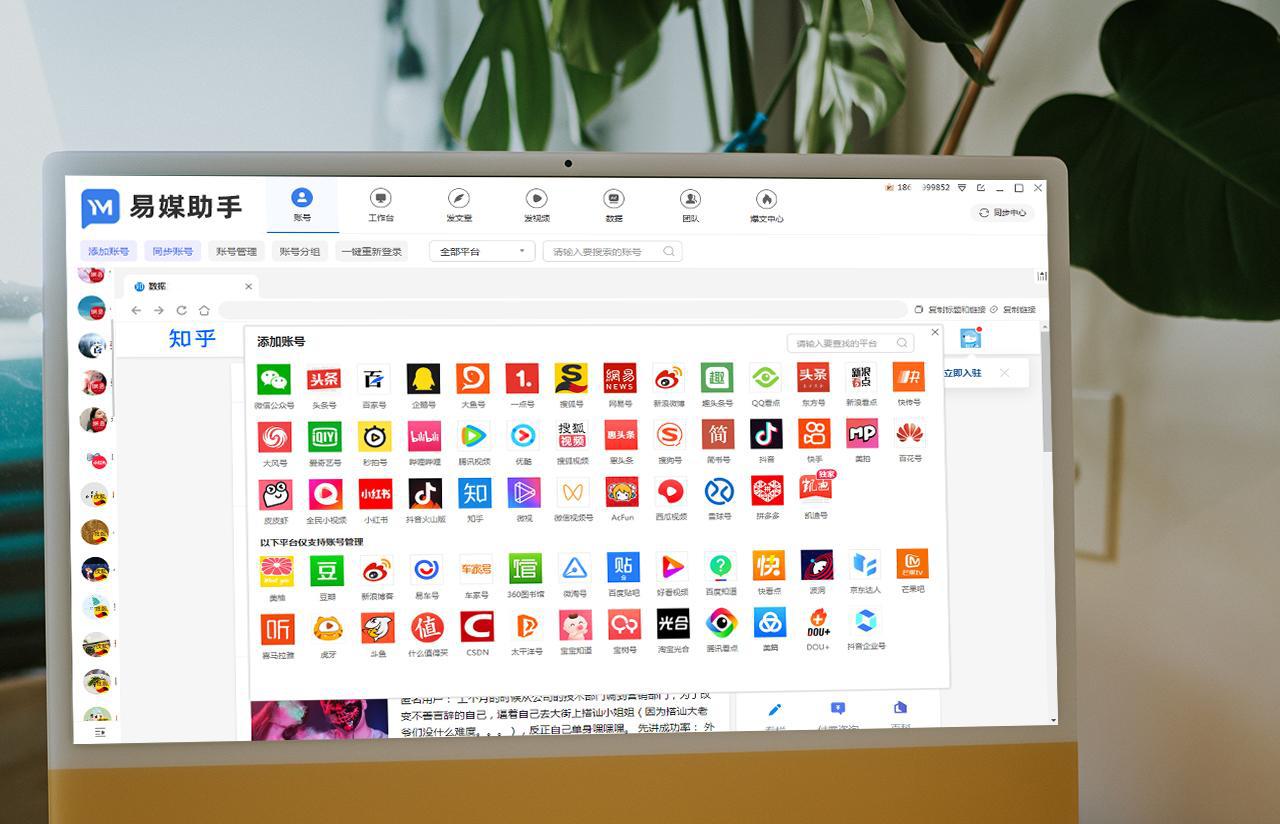
Task: Open the 爆文中心 tab
Action: [766, 205]
